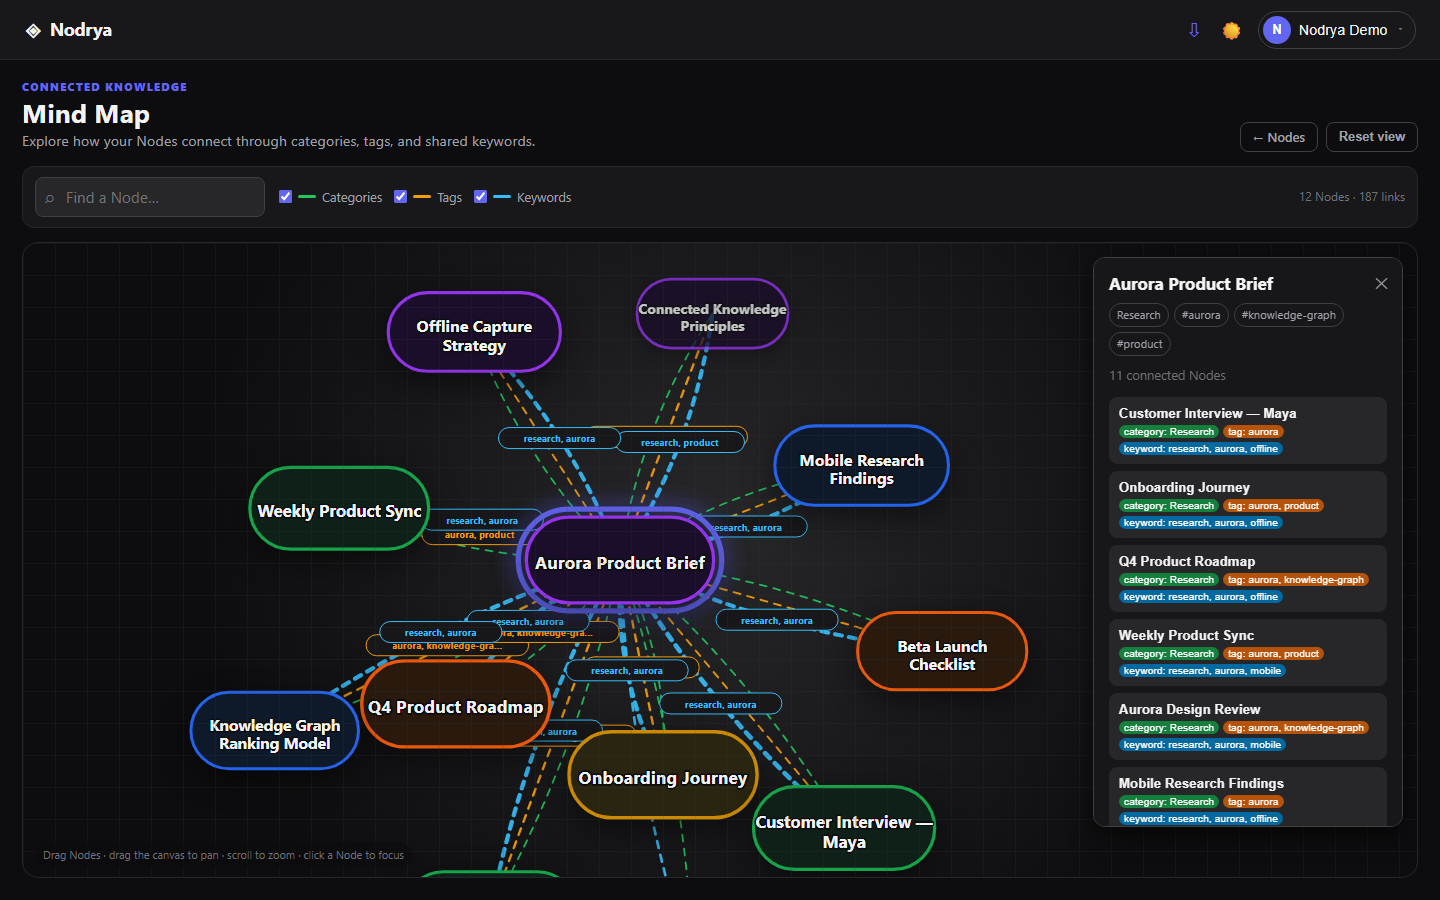Image resolution: width=1440 pixels, height=900 pixels.
Task: Open the Nodrya Demo account dropdown
Action: pyautogui.click(x=1337, y=30)
